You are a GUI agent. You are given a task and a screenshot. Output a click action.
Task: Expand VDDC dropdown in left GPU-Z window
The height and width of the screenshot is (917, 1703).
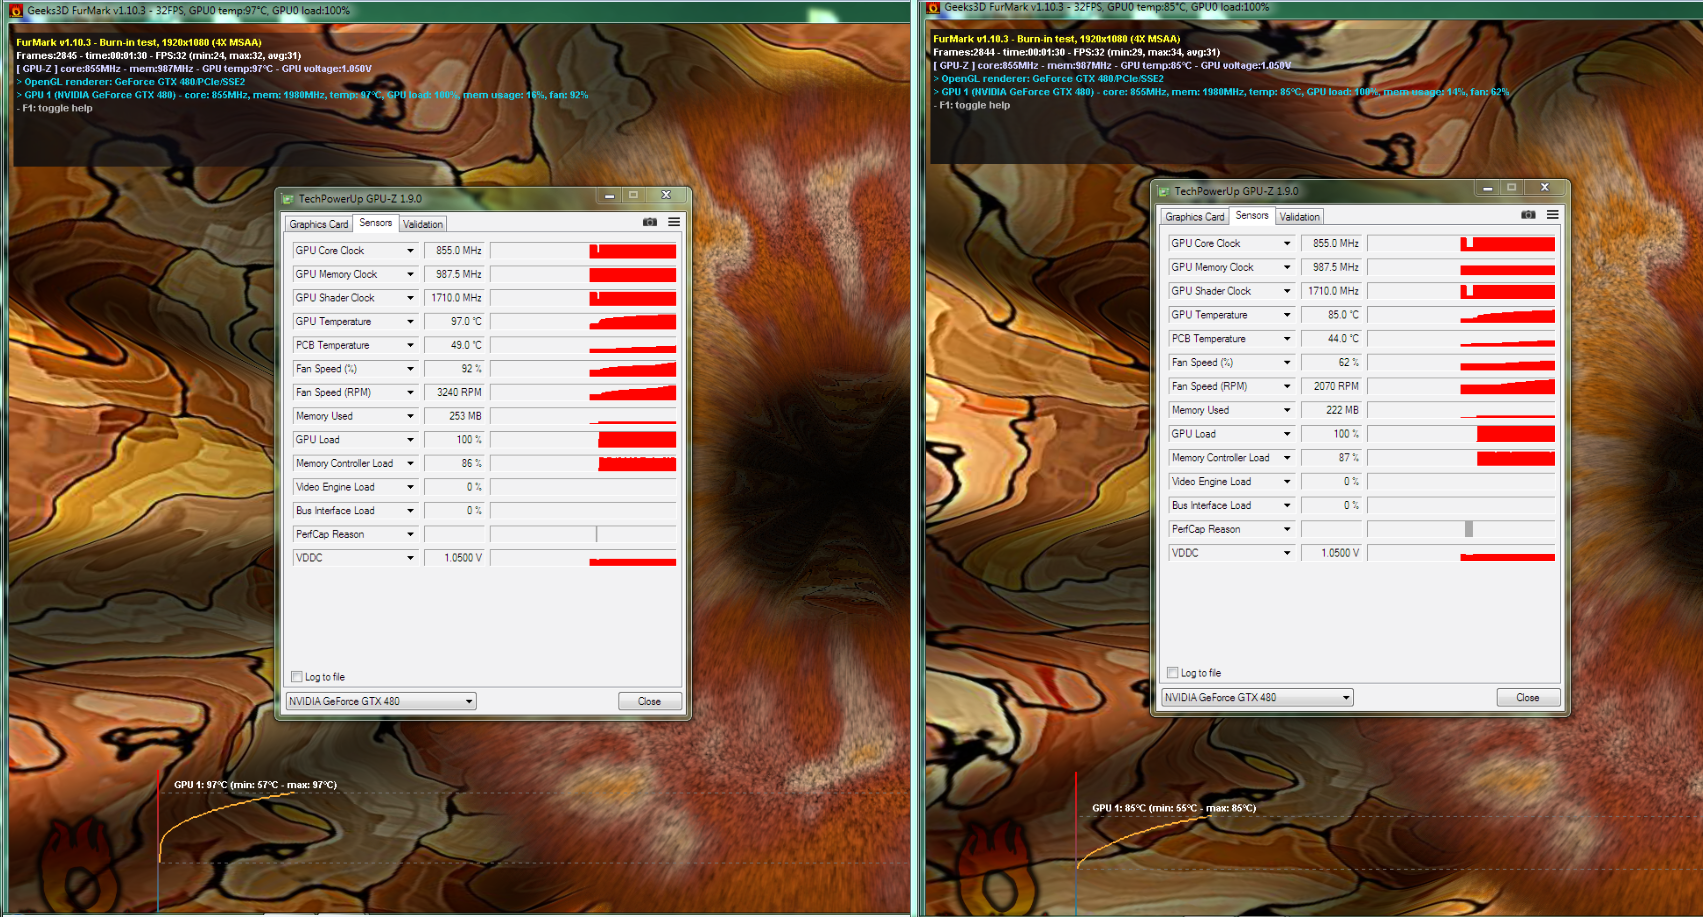point(410,558)
